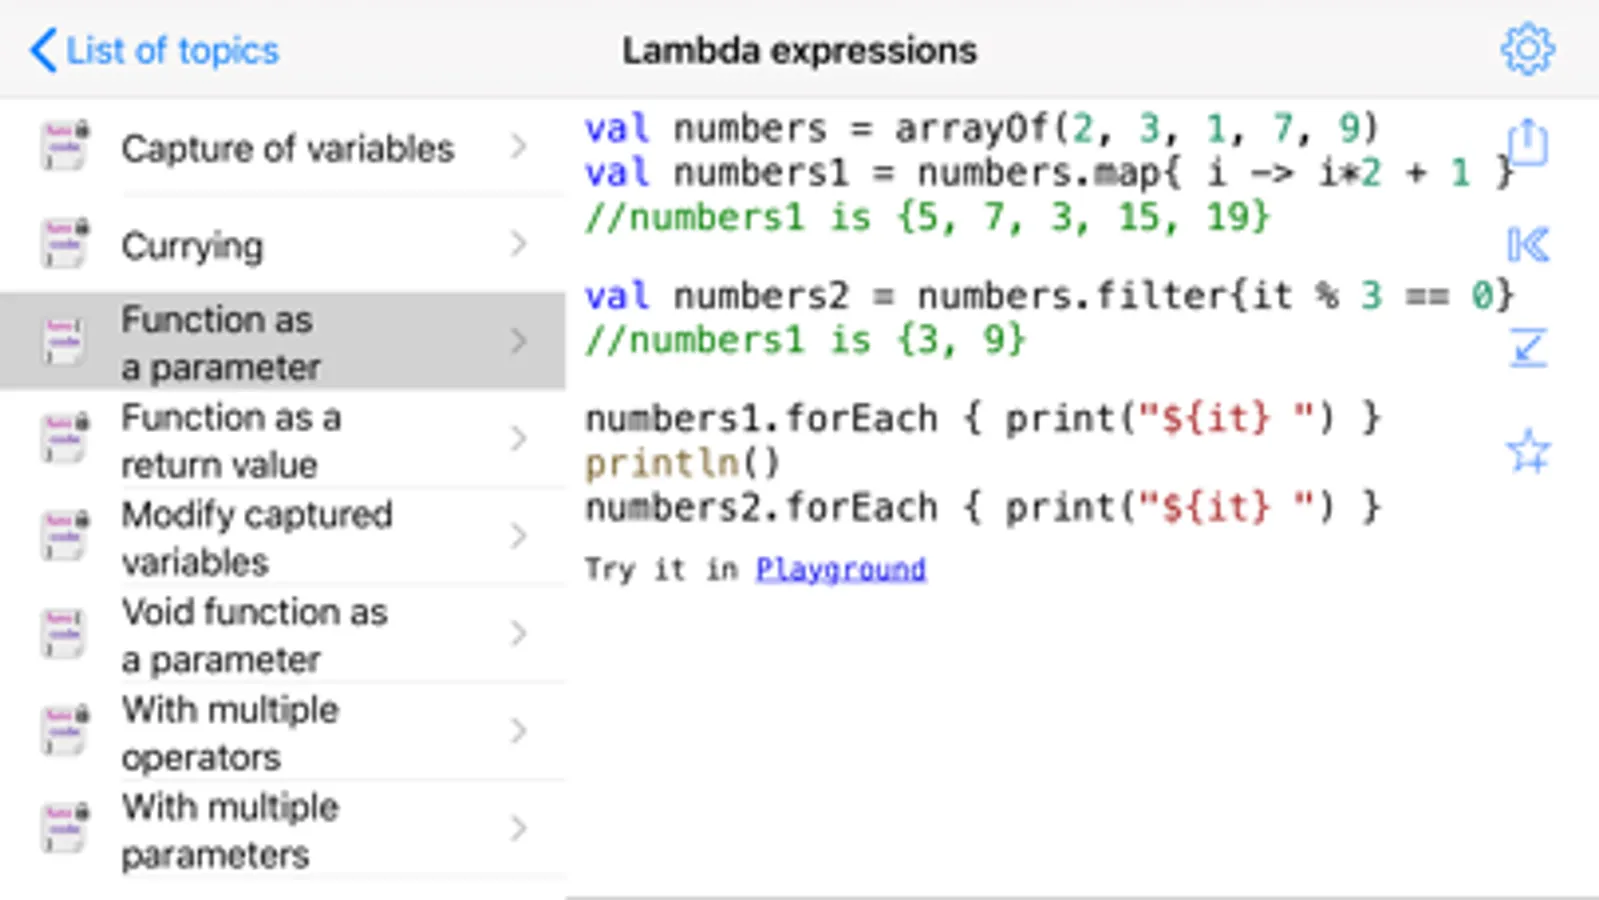Go back to List of topics
Image resolution: width=1599 pixels, height=900 pixels.
coord(155,50)
